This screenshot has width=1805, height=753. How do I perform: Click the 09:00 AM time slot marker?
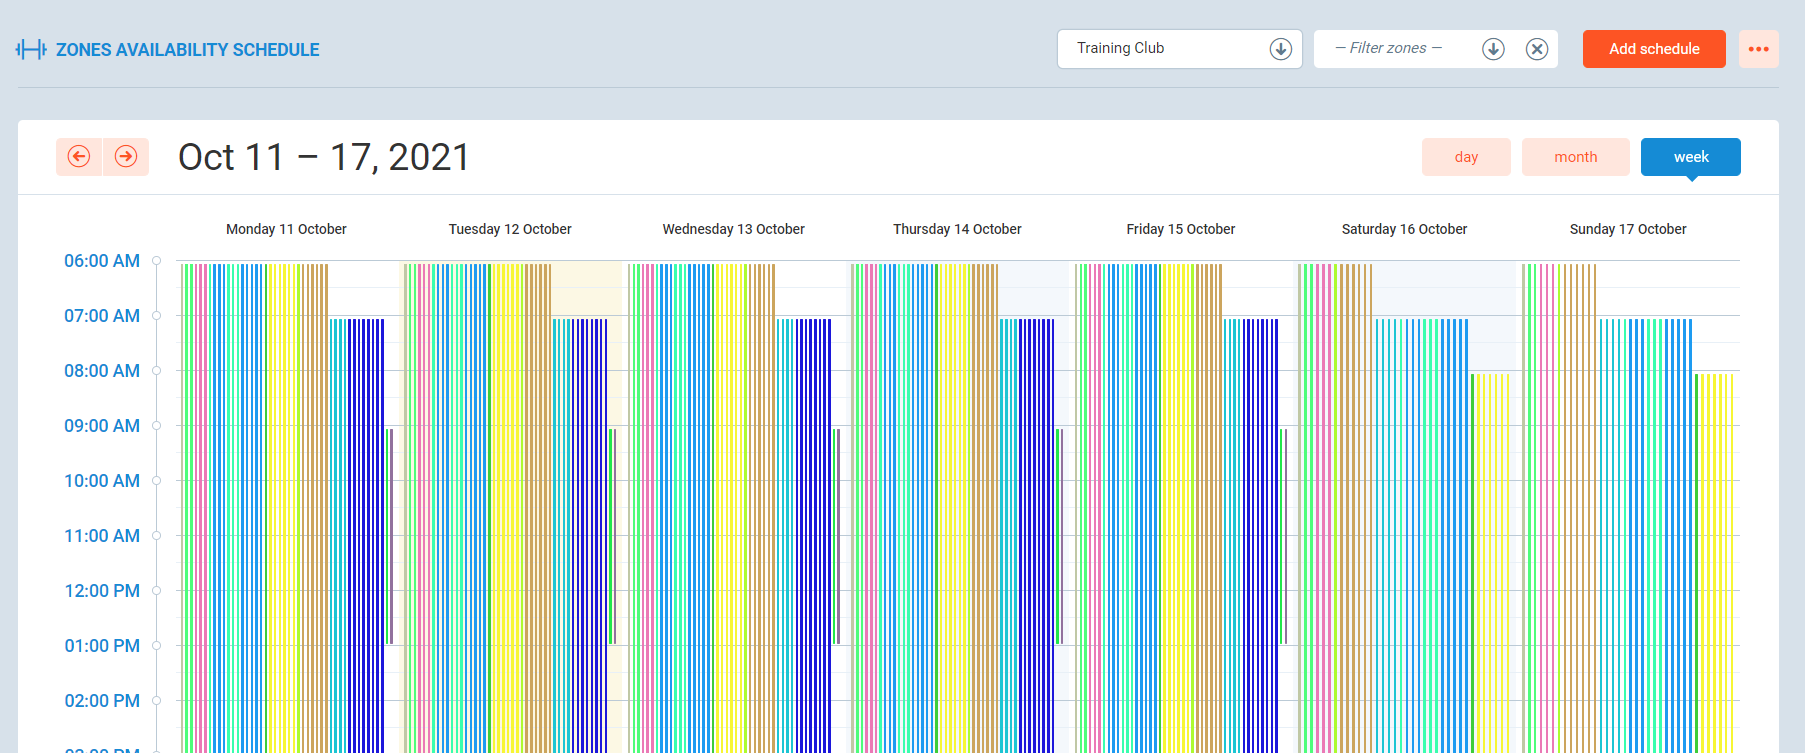[157, 426]
